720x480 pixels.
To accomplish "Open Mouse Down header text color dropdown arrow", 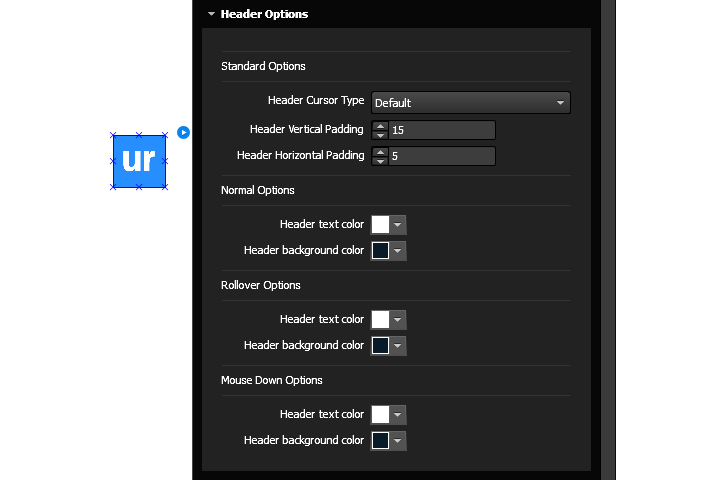I will 398,415.
